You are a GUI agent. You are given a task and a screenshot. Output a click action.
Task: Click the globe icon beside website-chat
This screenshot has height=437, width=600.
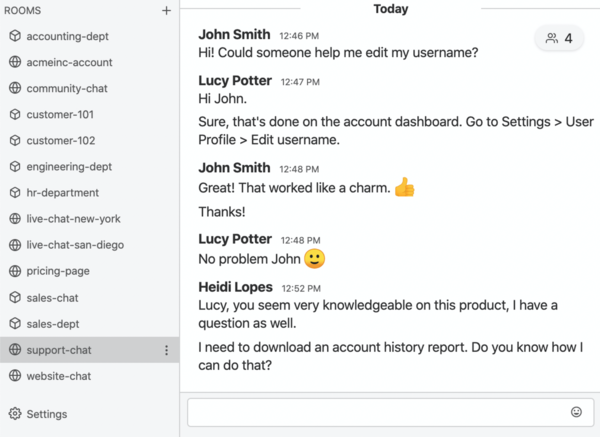click(x=15, y=376)
